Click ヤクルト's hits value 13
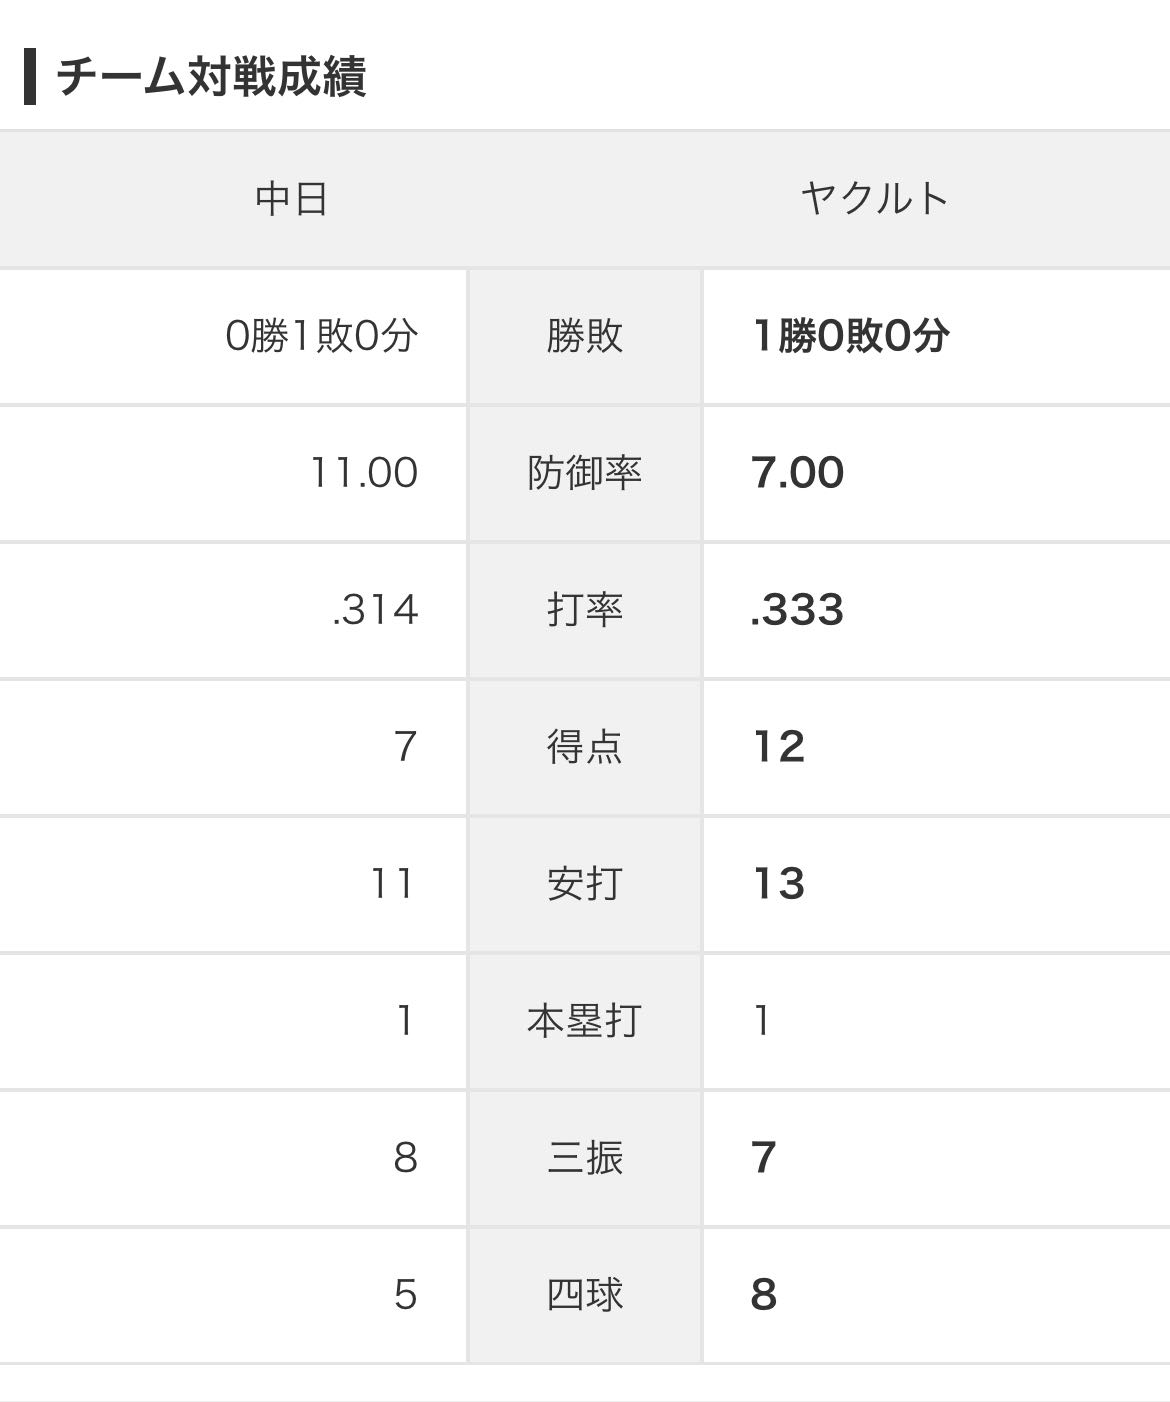Image resolution: width=1170 pixels, height=1402 pixels. tap(778, 884)
